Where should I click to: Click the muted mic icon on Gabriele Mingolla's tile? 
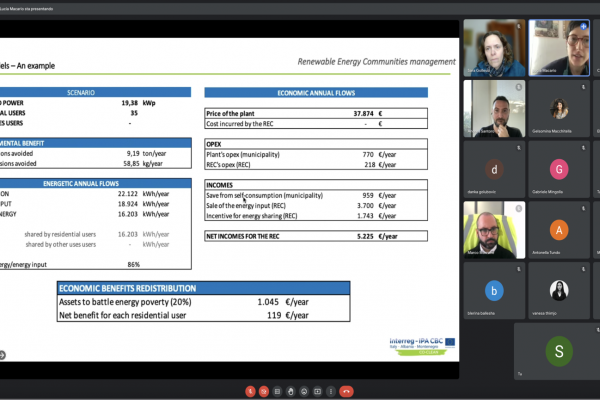(583, 148)
